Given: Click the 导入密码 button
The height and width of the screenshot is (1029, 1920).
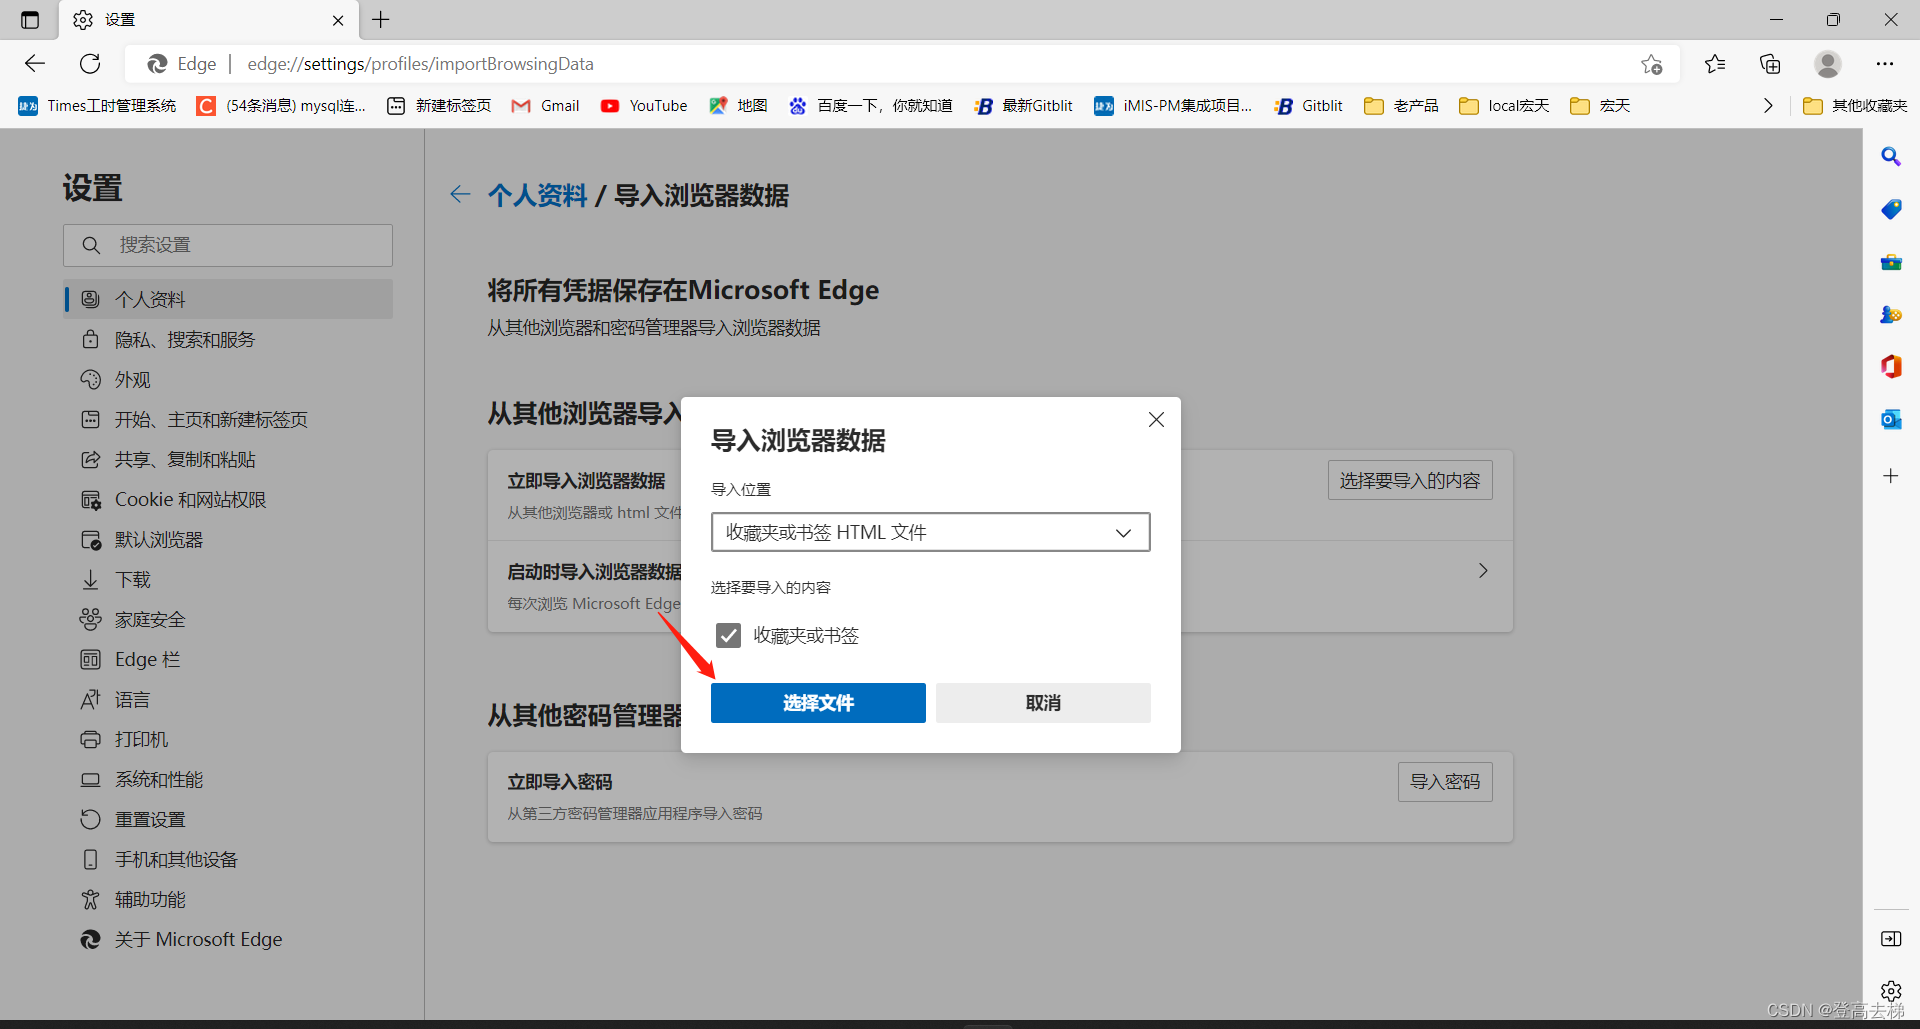Looking at the screenshot, I should [1445, 782].
